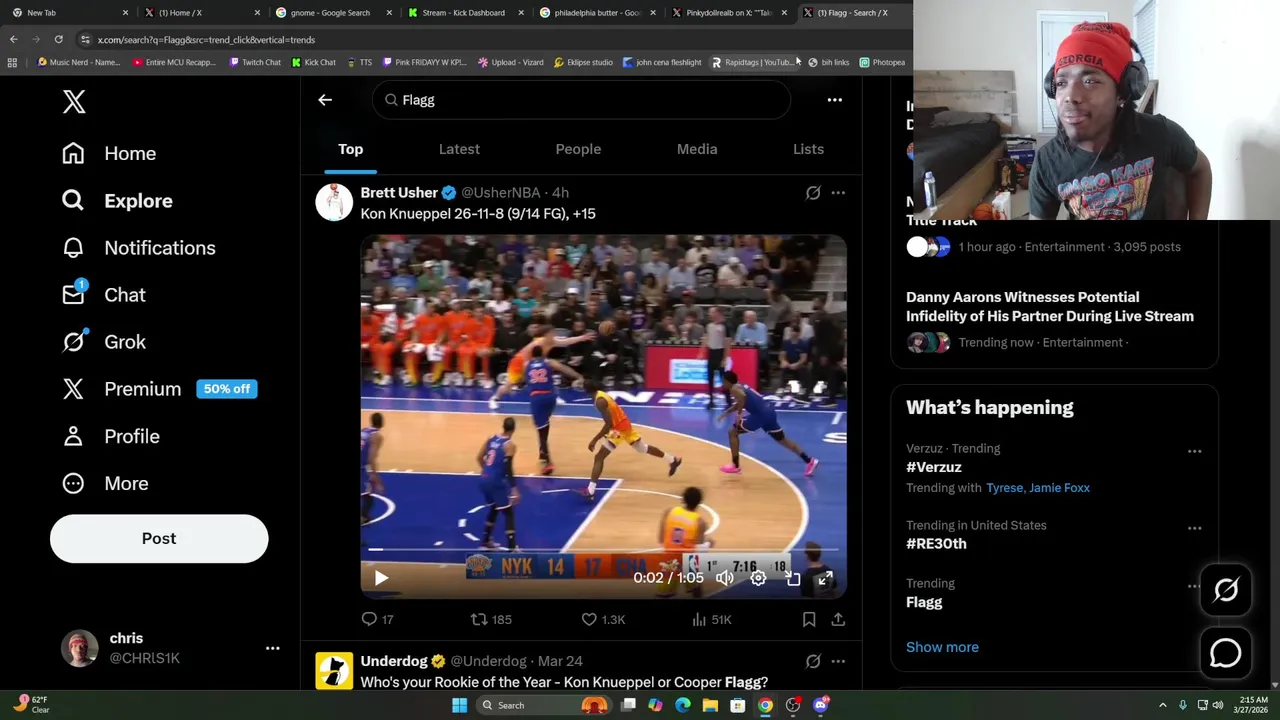Open Grok actions on Brett Usher post
The width and height of the screenshot is (1280, 720).
click(813, 193)
